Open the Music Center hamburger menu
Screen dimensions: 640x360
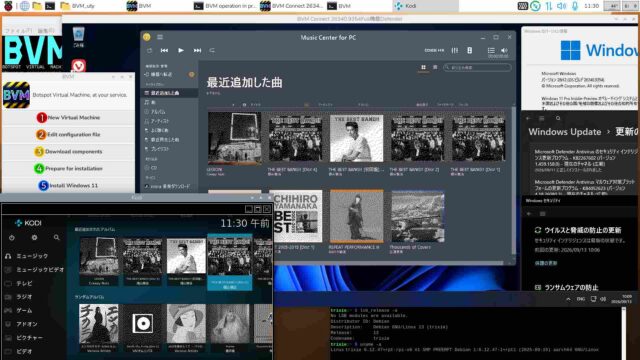pyautogui.click(x=160, y=37)
